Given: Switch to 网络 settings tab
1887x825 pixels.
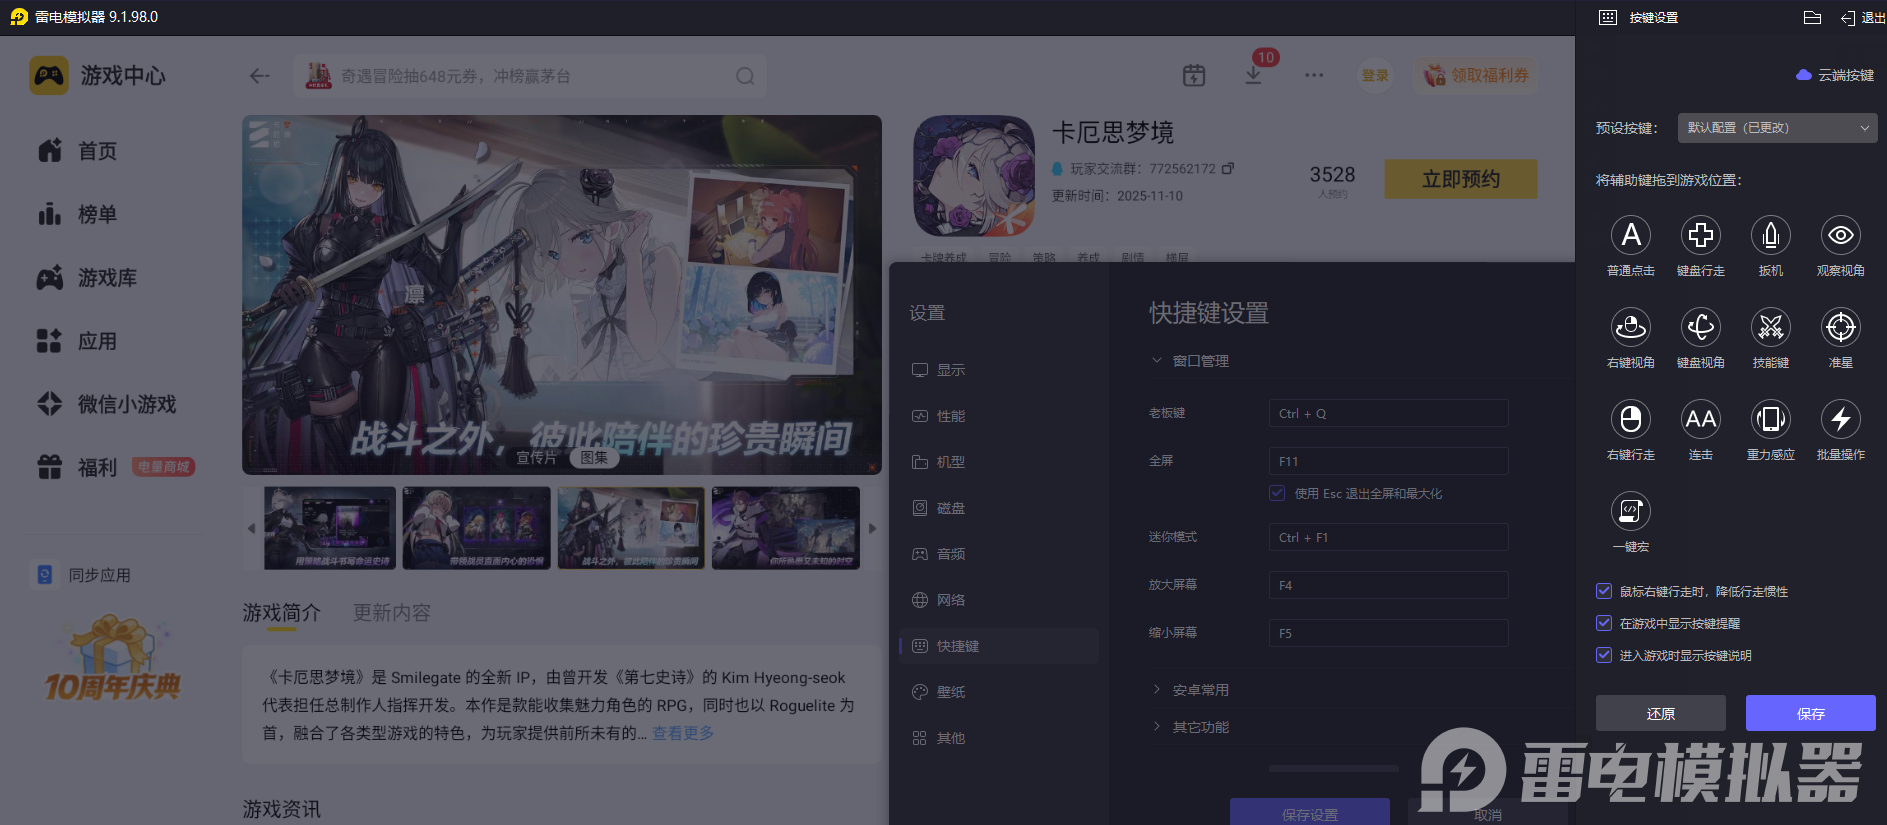Looking at the screenshot, I should 950,600.
